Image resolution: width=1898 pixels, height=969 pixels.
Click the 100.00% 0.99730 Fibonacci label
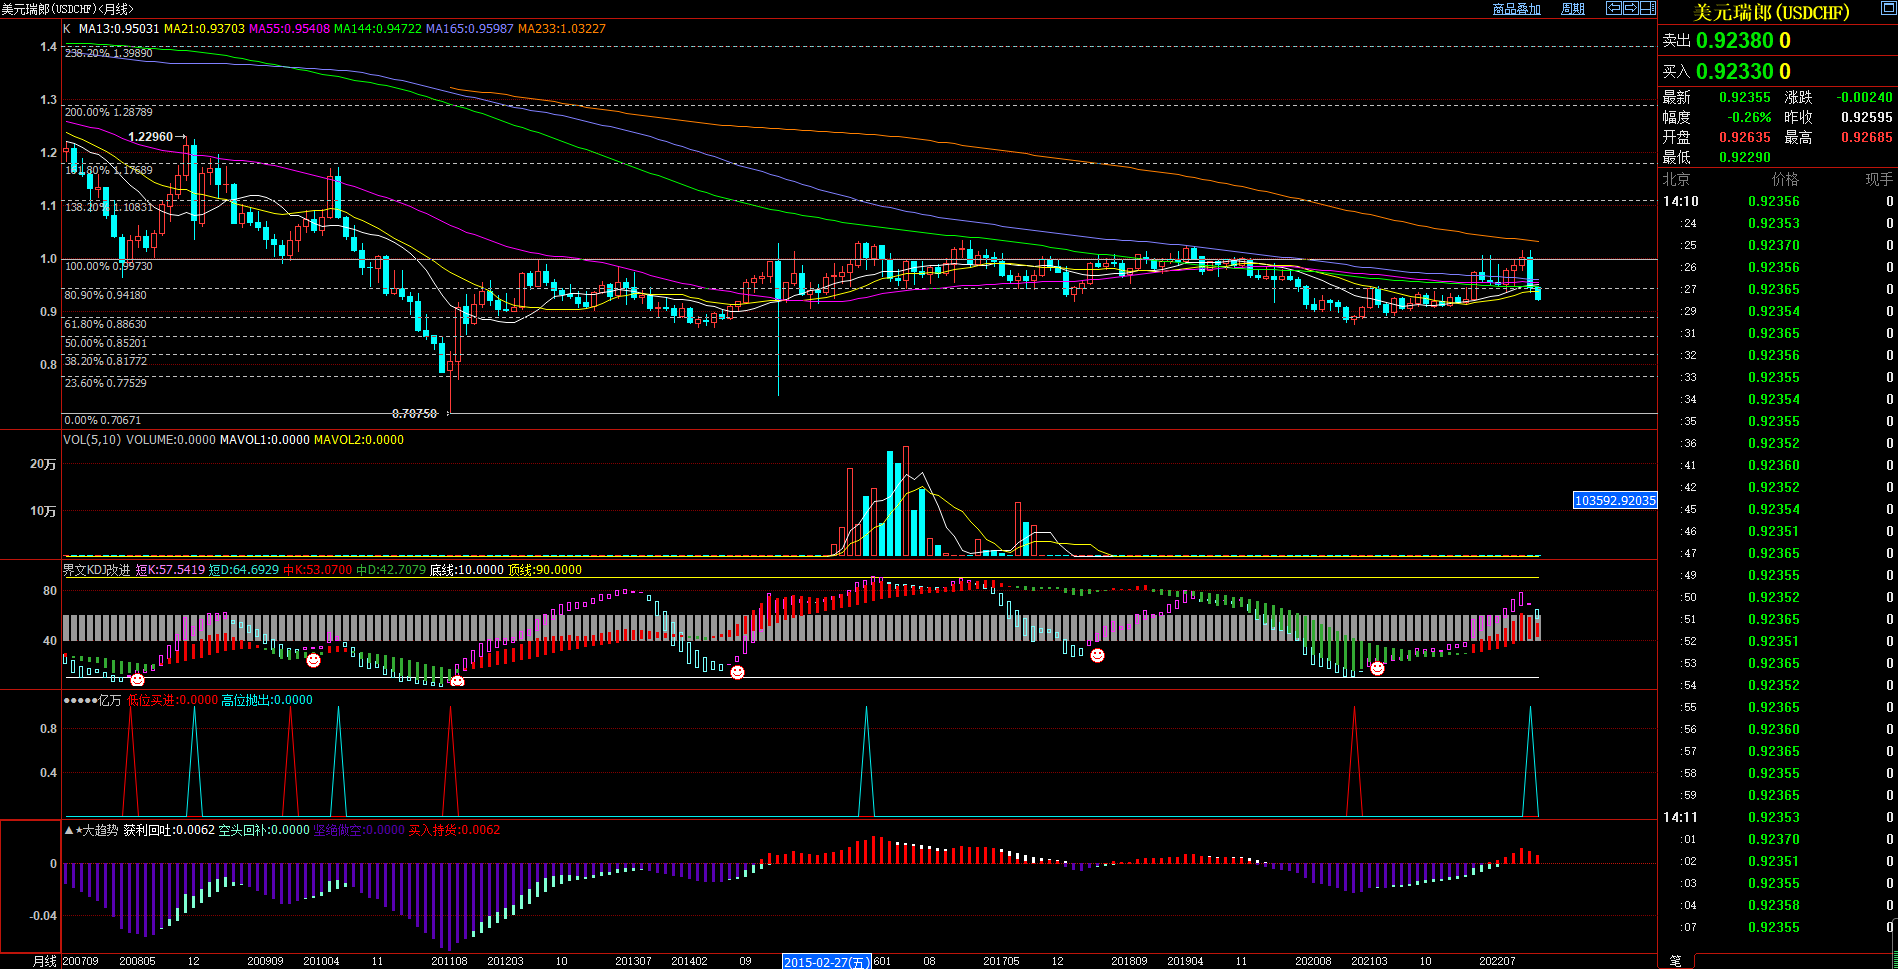pos(109,266)
